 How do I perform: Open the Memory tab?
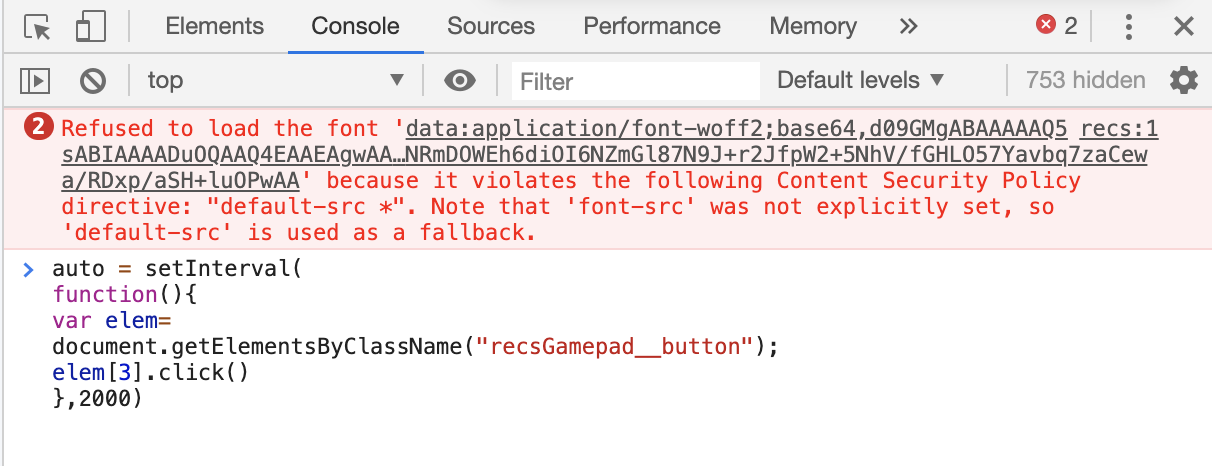coord(813,27)
